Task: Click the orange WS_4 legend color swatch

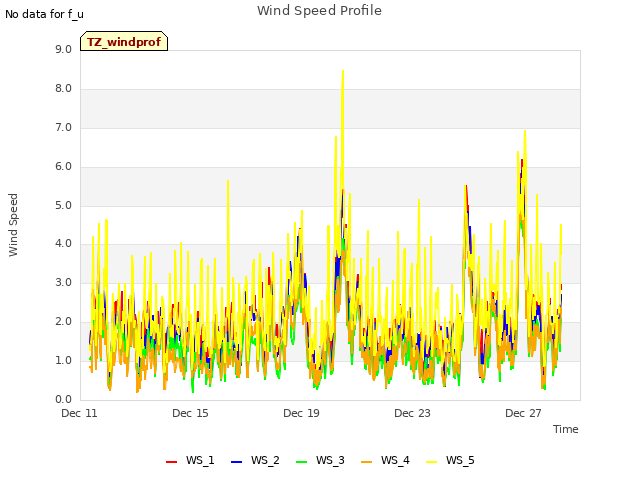Action: coord(367,462)
